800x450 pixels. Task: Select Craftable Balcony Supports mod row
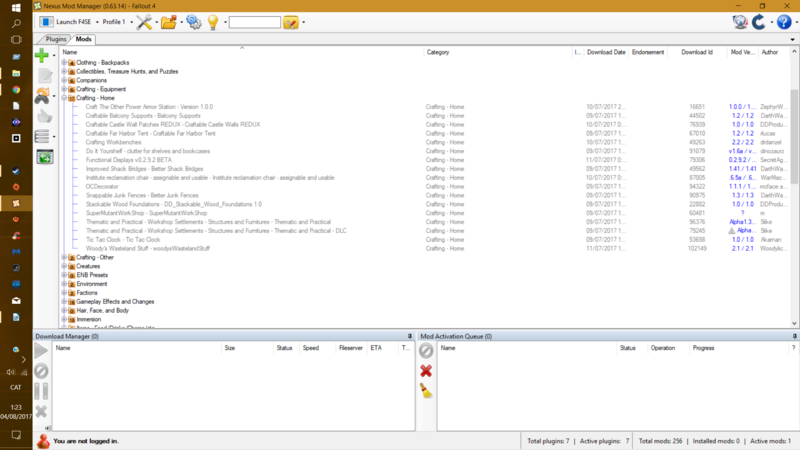point(143,116)
